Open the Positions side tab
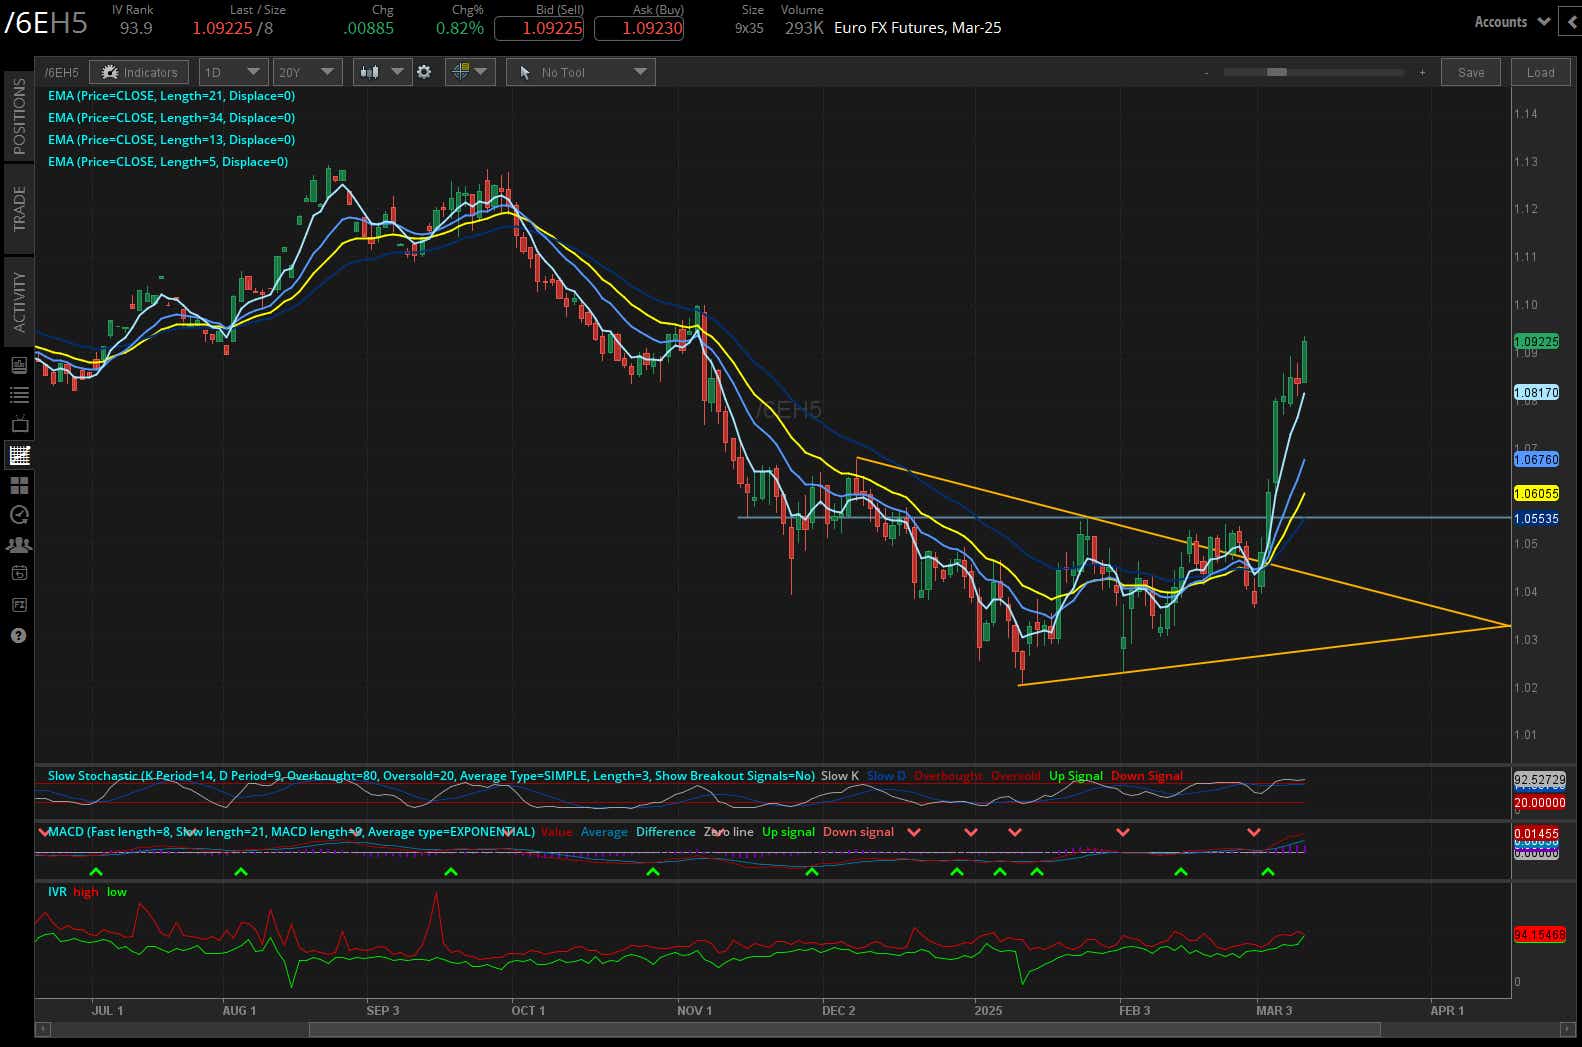 tap(19, 116)
